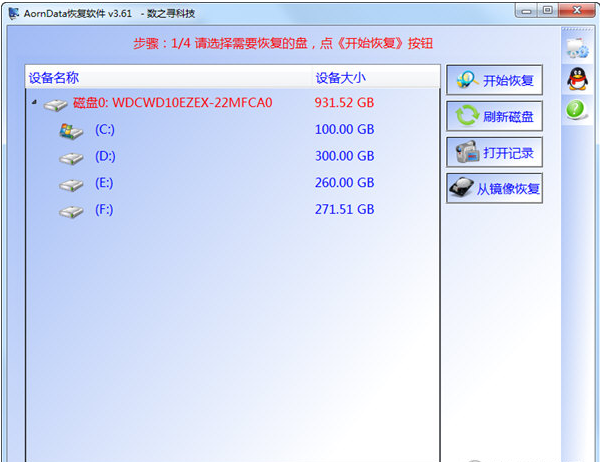The height and width of the screenshot is (462, 600).
Task: Click the 931.52 GB size value
Action: [x=344, y=103]
